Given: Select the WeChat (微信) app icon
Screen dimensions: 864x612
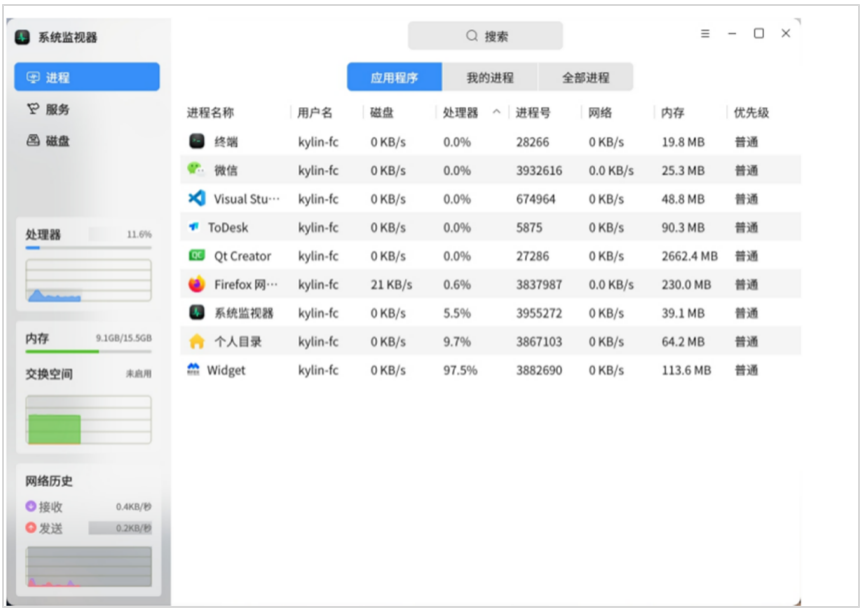Looking at the screenshot, I should pos(196,170).
